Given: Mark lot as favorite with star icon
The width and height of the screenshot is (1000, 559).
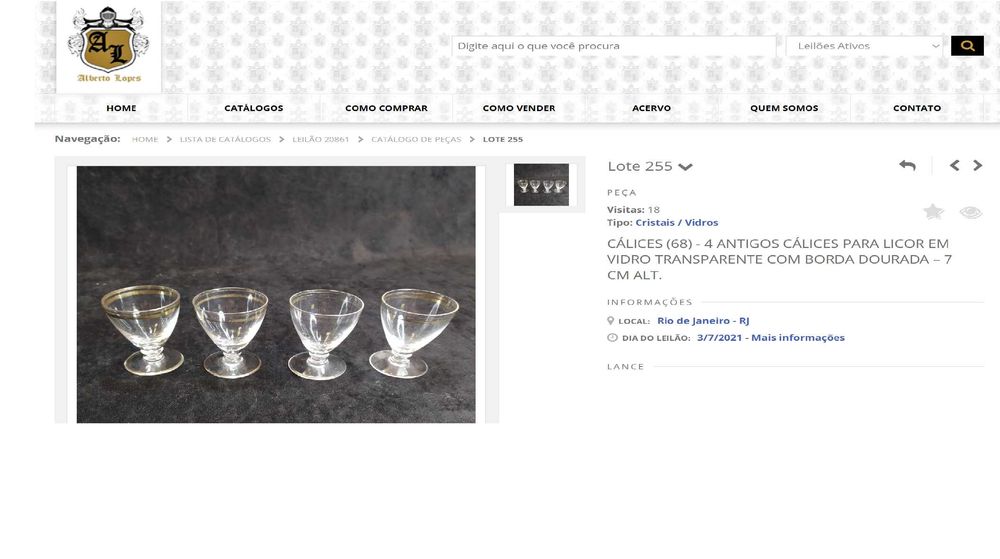Looking at the screenshot, I should (x=934, y=212).
